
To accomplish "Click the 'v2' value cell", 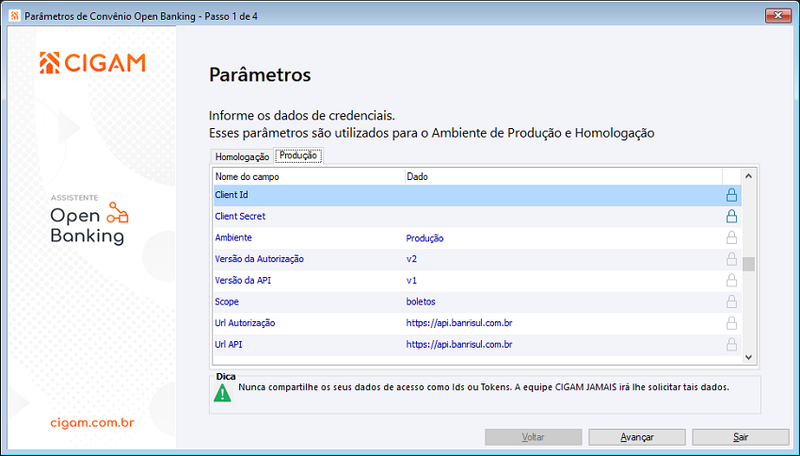I will tap(411, 259).
